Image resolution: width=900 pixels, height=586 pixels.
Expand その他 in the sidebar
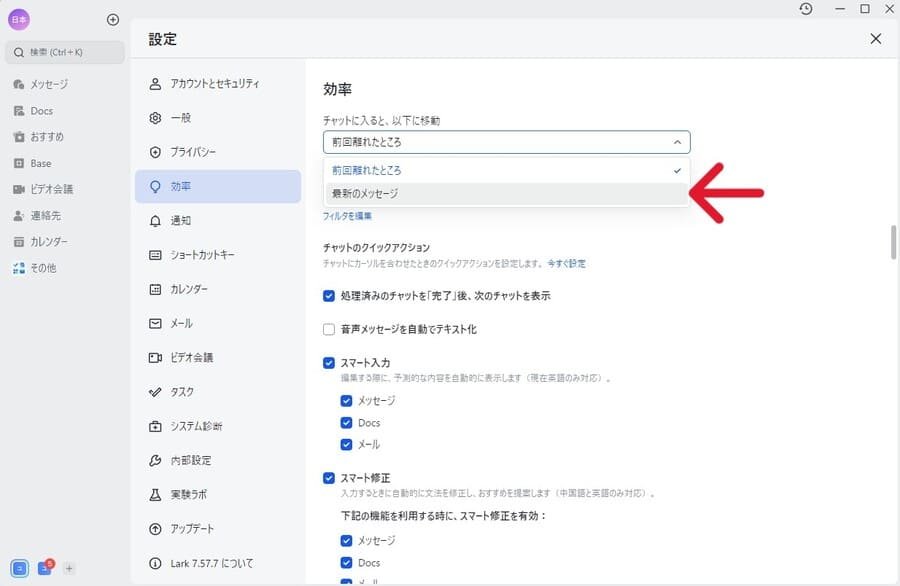pos(40,268)
